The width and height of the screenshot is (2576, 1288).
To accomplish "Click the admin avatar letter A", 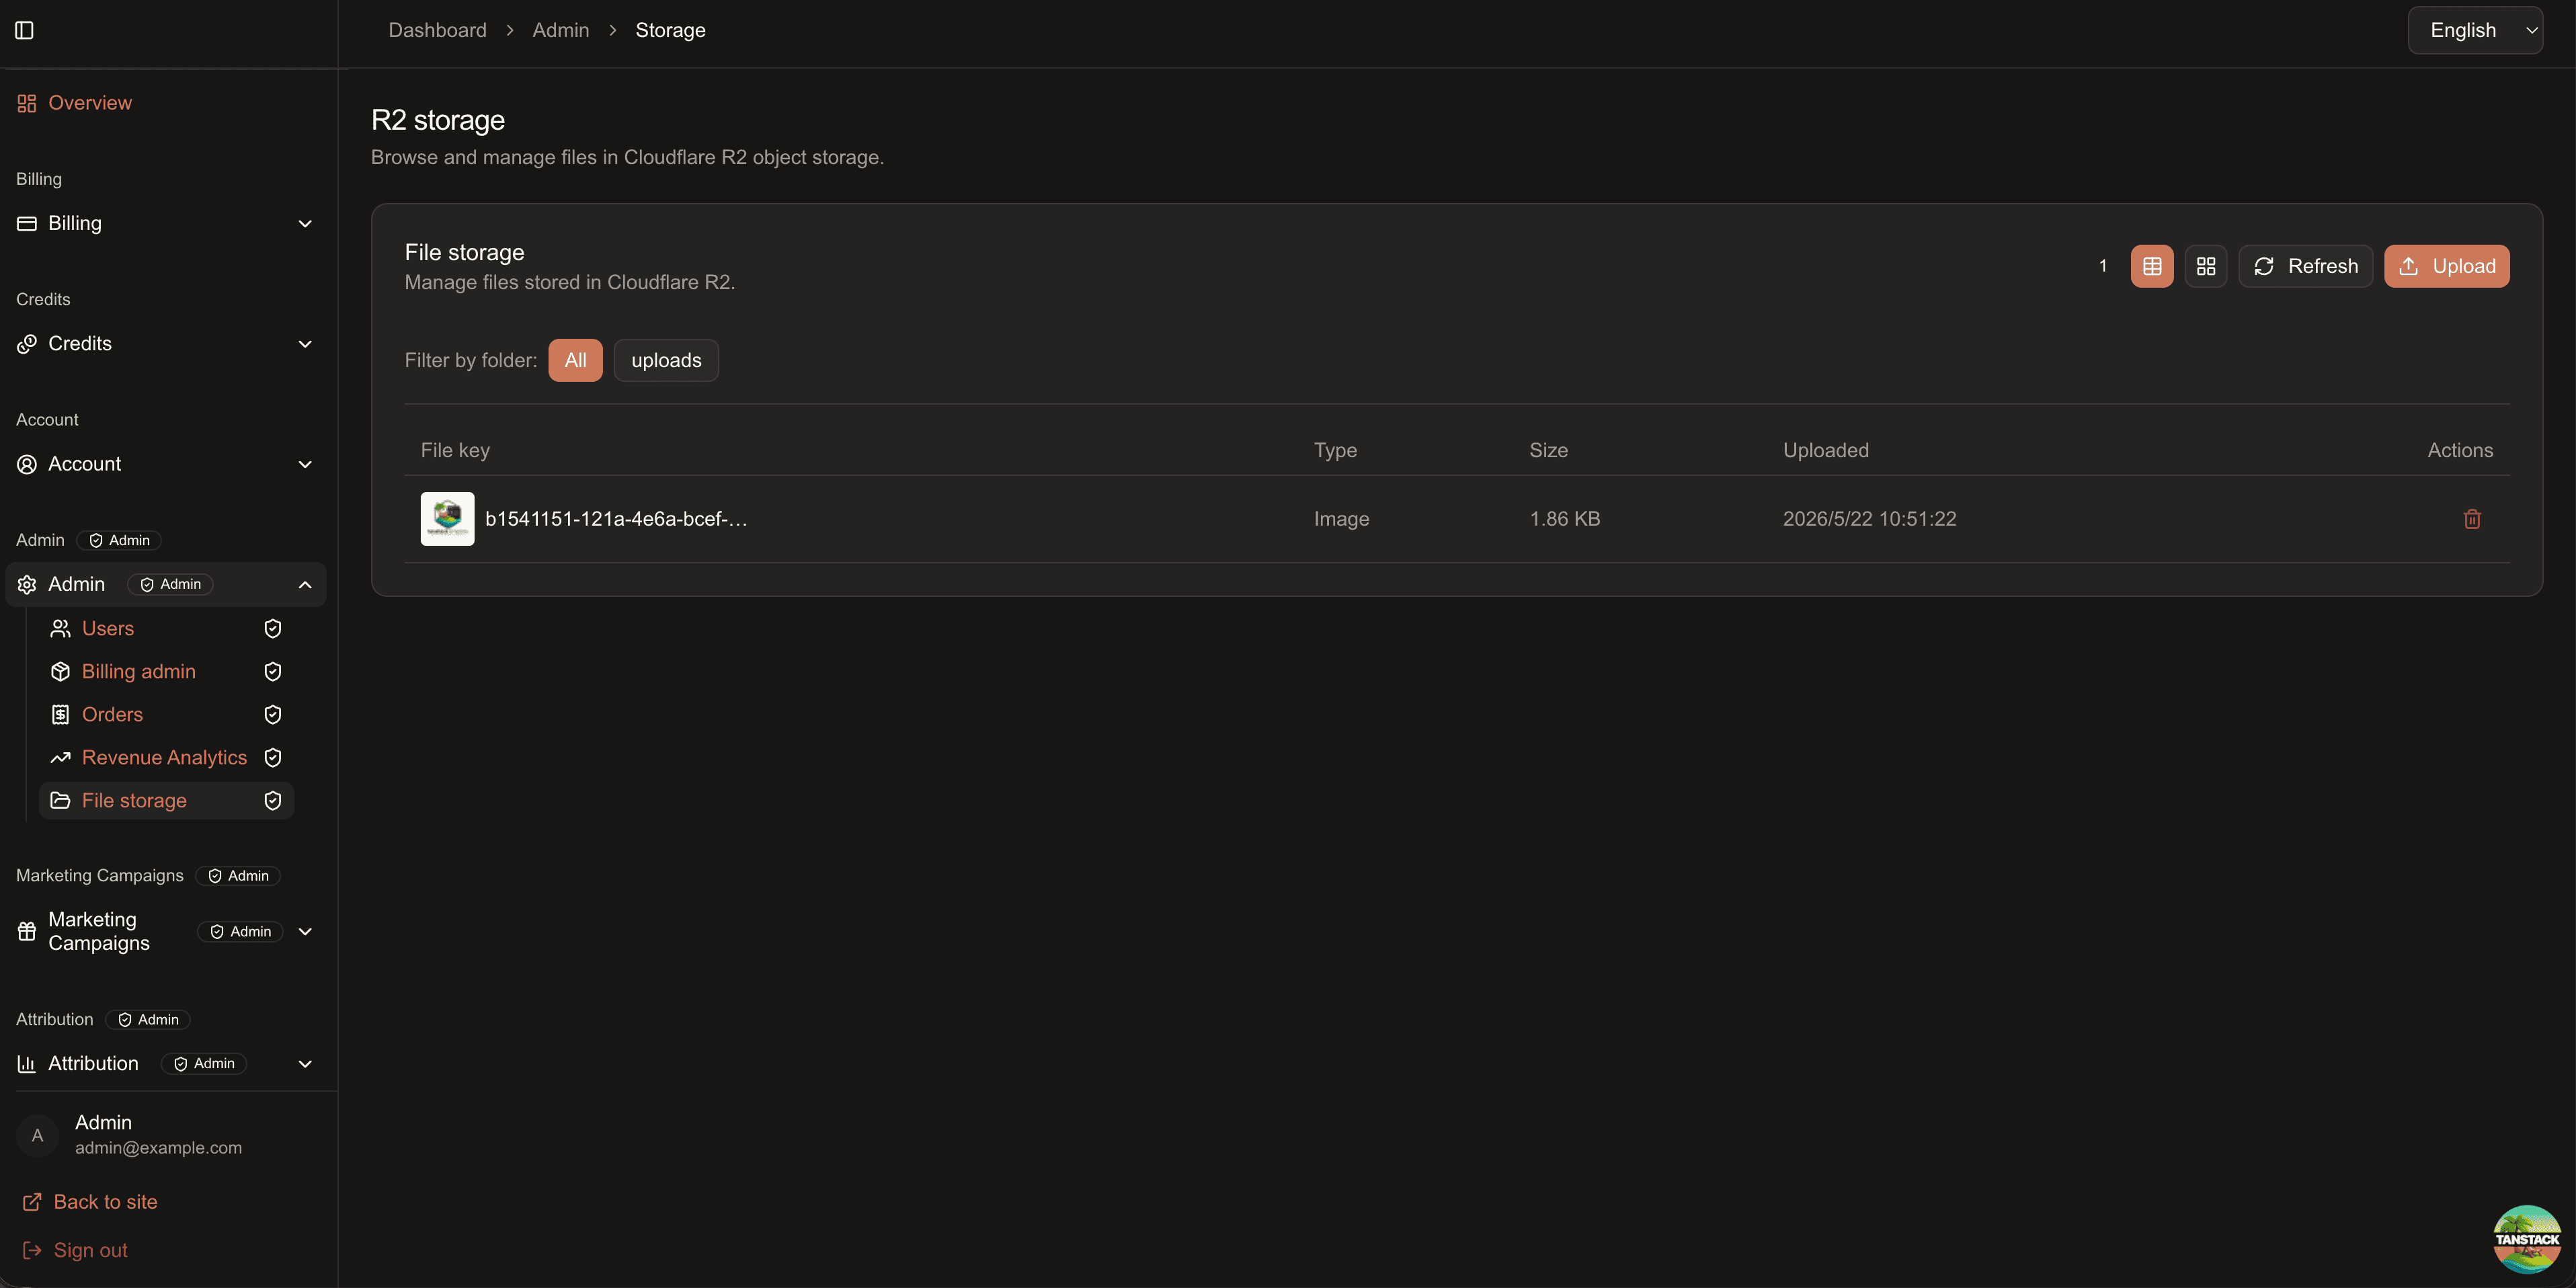I will coord(38,1135).
